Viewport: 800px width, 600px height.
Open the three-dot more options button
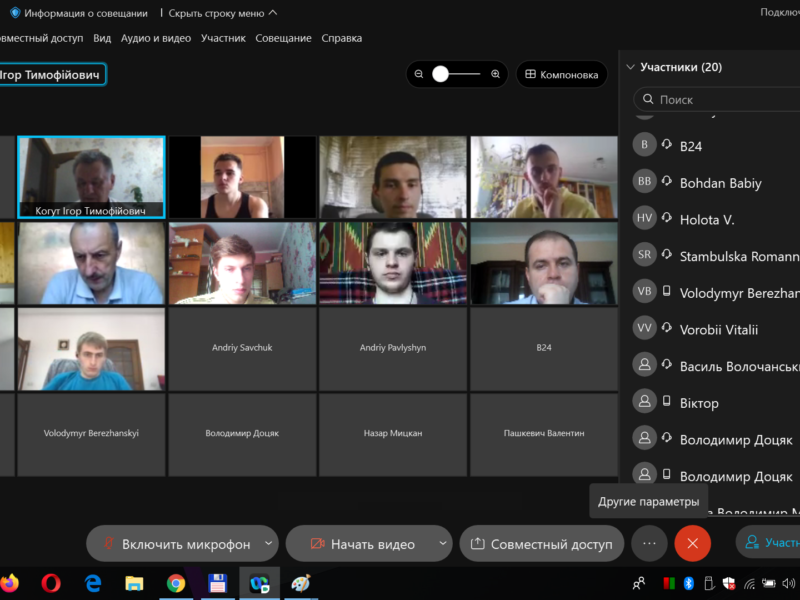coord(649,544)
